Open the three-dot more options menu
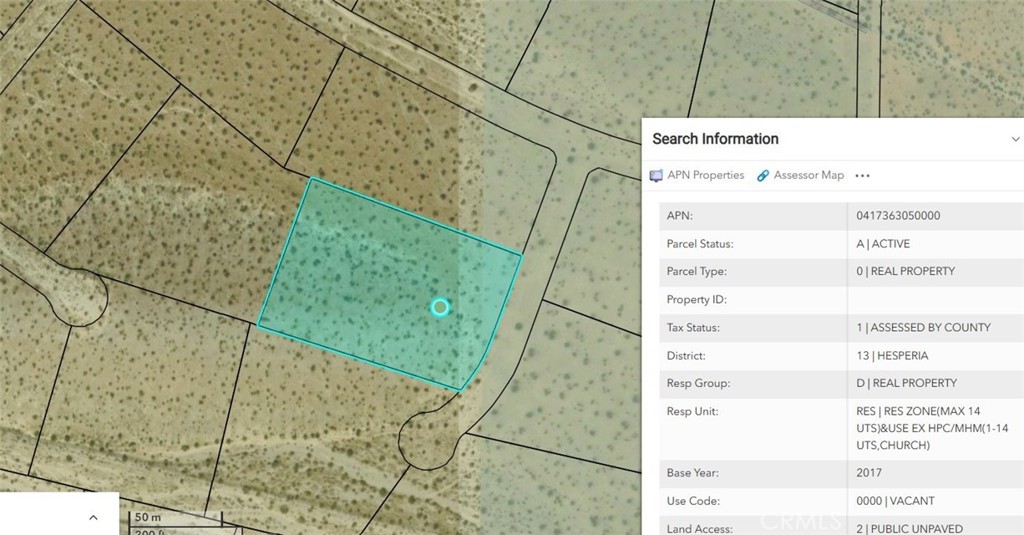 (x=862, y=176)
